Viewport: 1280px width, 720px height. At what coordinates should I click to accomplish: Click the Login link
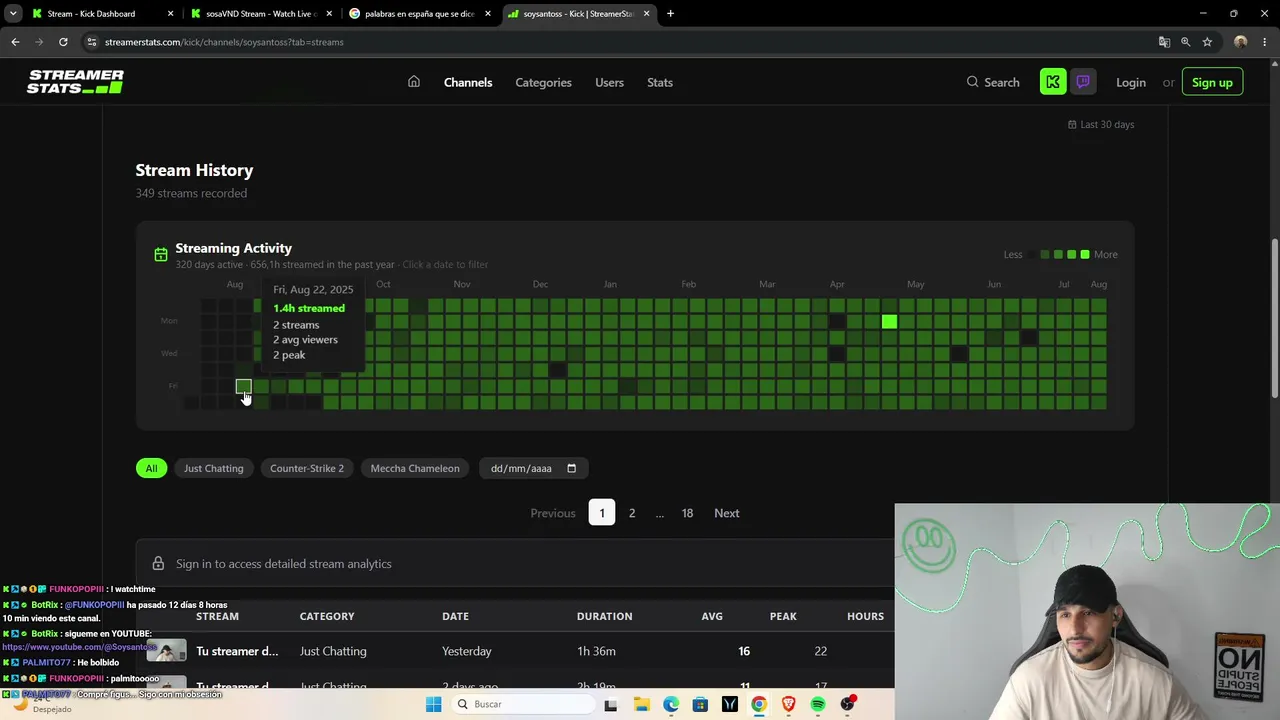point(1131,82)
